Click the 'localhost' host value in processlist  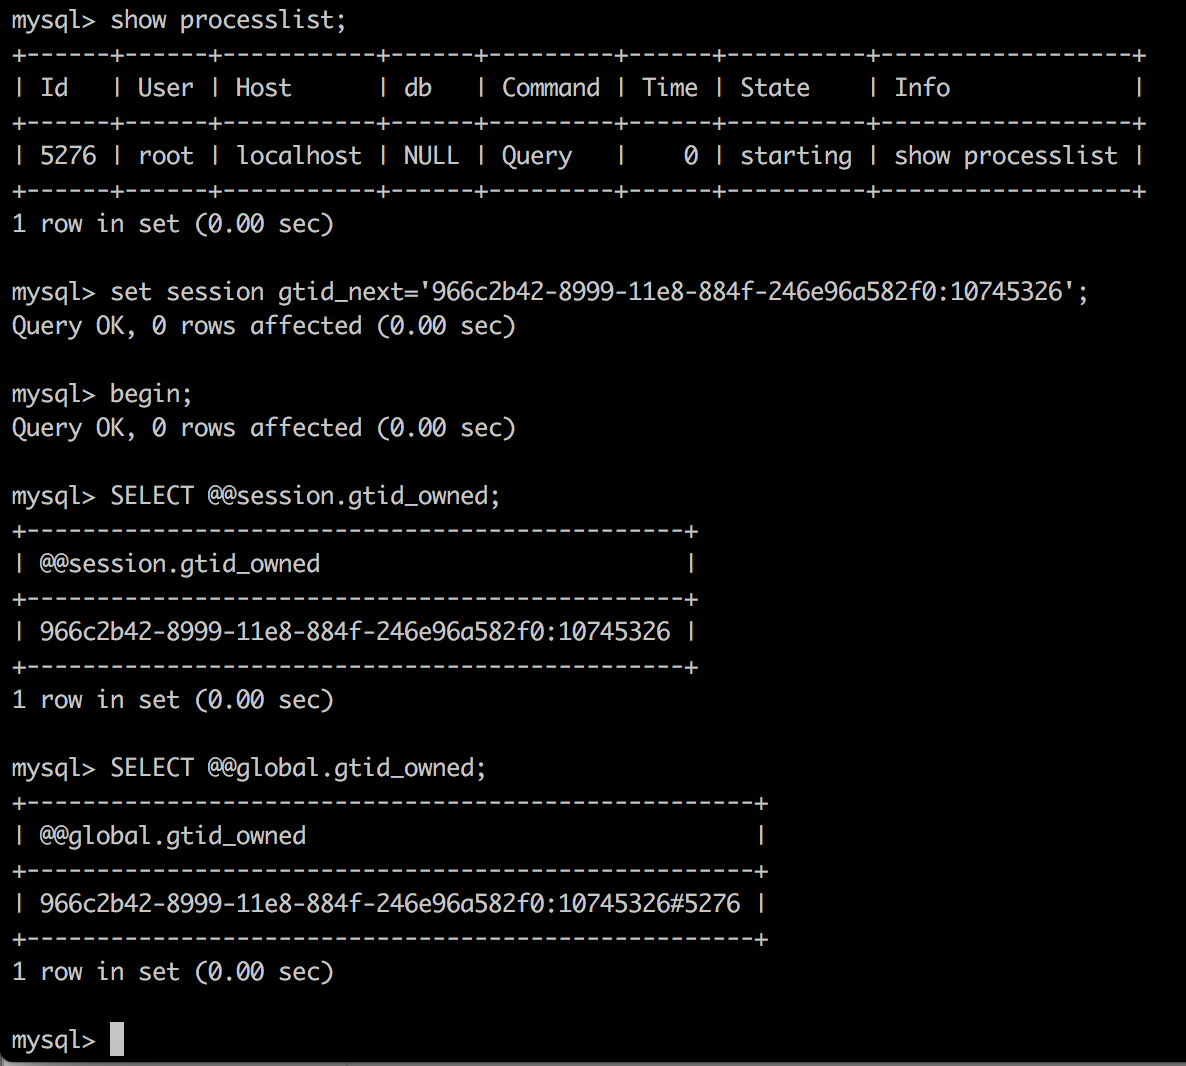tap(299, 156)
